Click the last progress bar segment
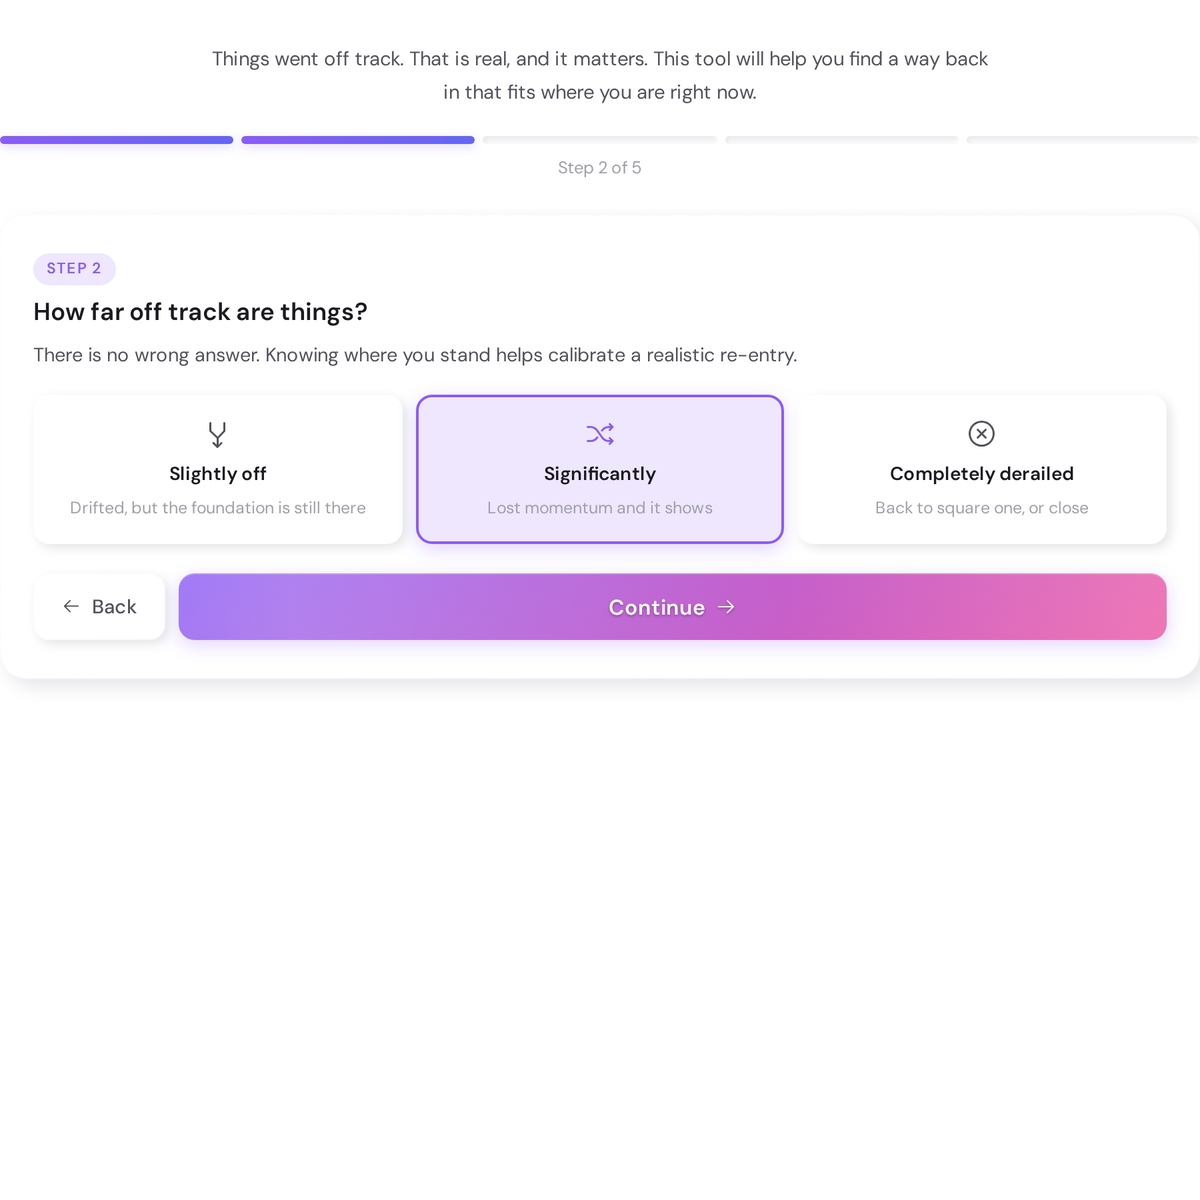This screenshot has width=1200, height=1200. pos(1083,140)
